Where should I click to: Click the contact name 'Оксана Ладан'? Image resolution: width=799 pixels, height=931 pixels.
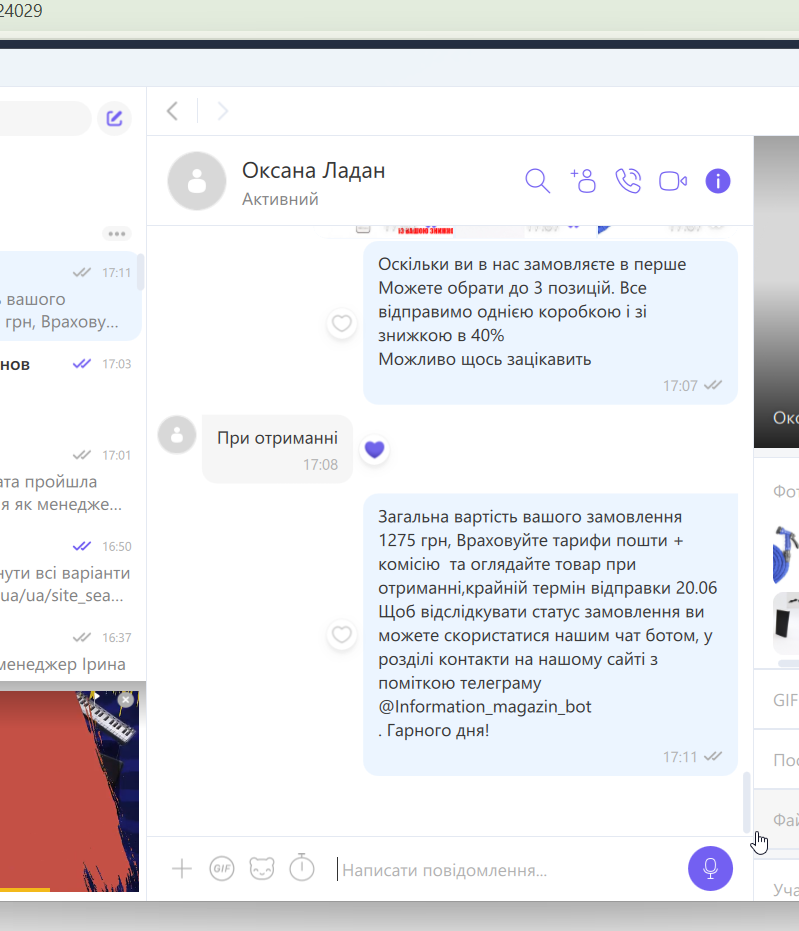(313, 170)
